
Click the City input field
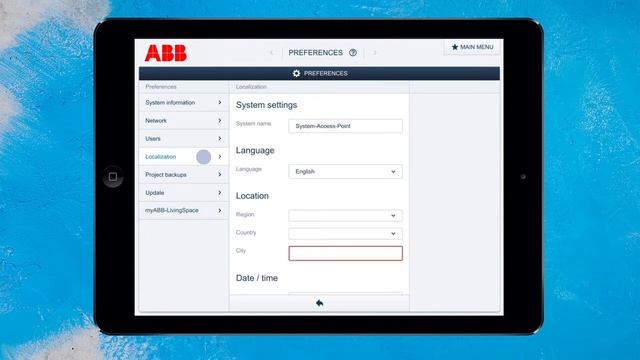point(345,253)
